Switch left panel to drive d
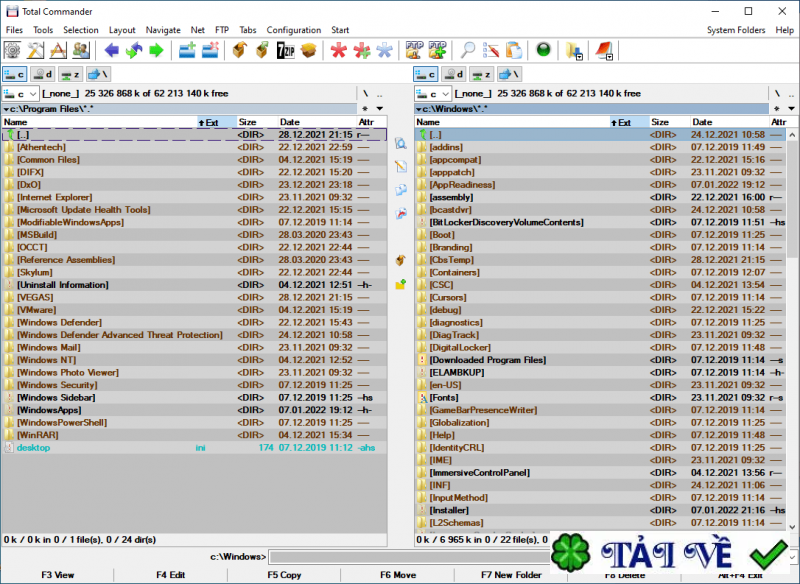 coord(43,74)
